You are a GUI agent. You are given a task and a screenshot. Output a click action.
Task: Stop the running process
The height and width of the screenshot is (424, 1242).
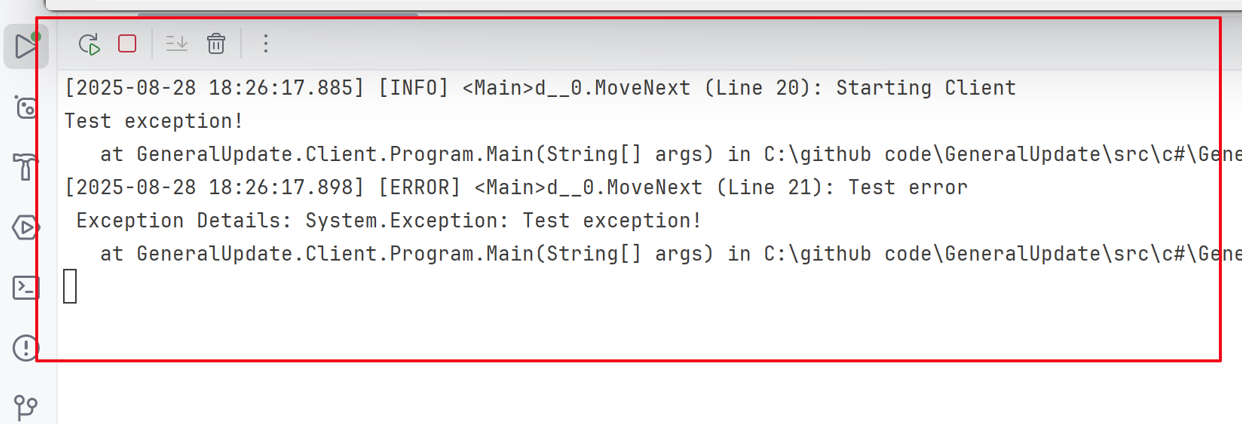(x=127, y=44)
